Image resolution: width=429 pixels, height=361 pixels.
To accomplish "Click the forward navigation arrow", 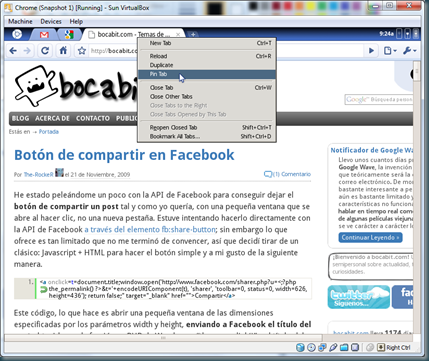I will [x=27, y=51].
